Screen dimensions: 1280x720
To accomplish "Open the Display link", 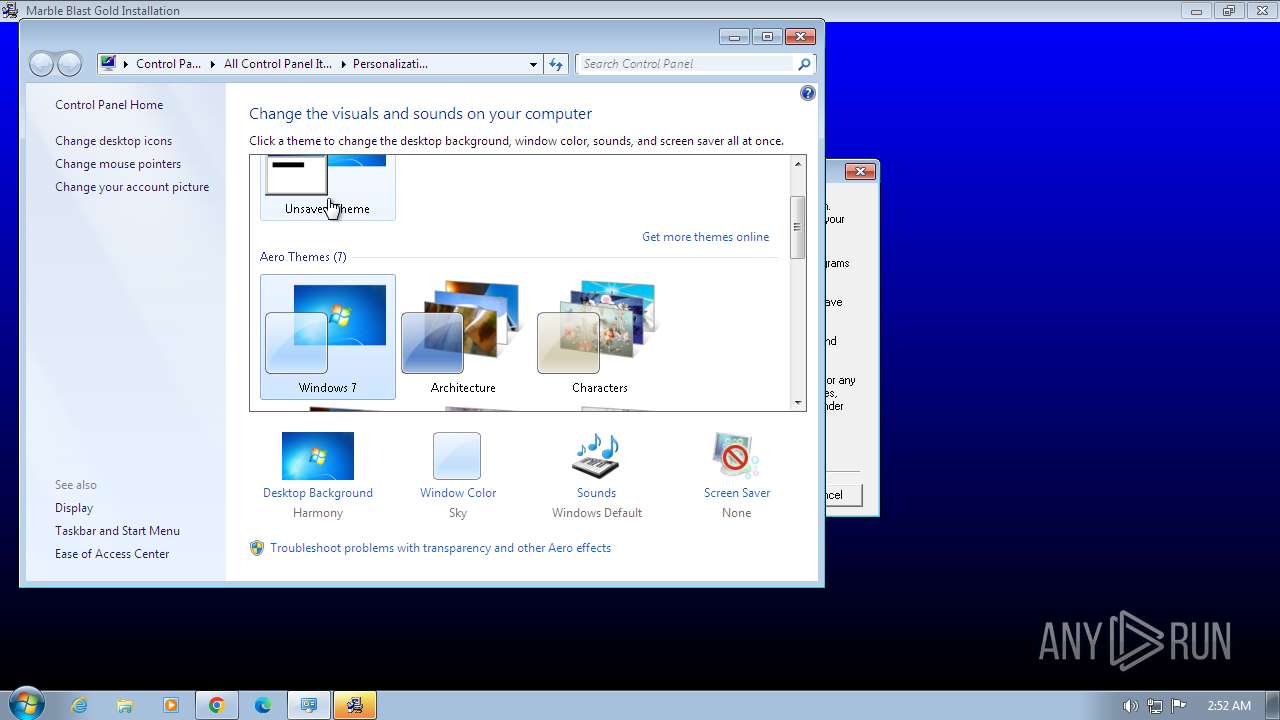I will pos(74,508).
